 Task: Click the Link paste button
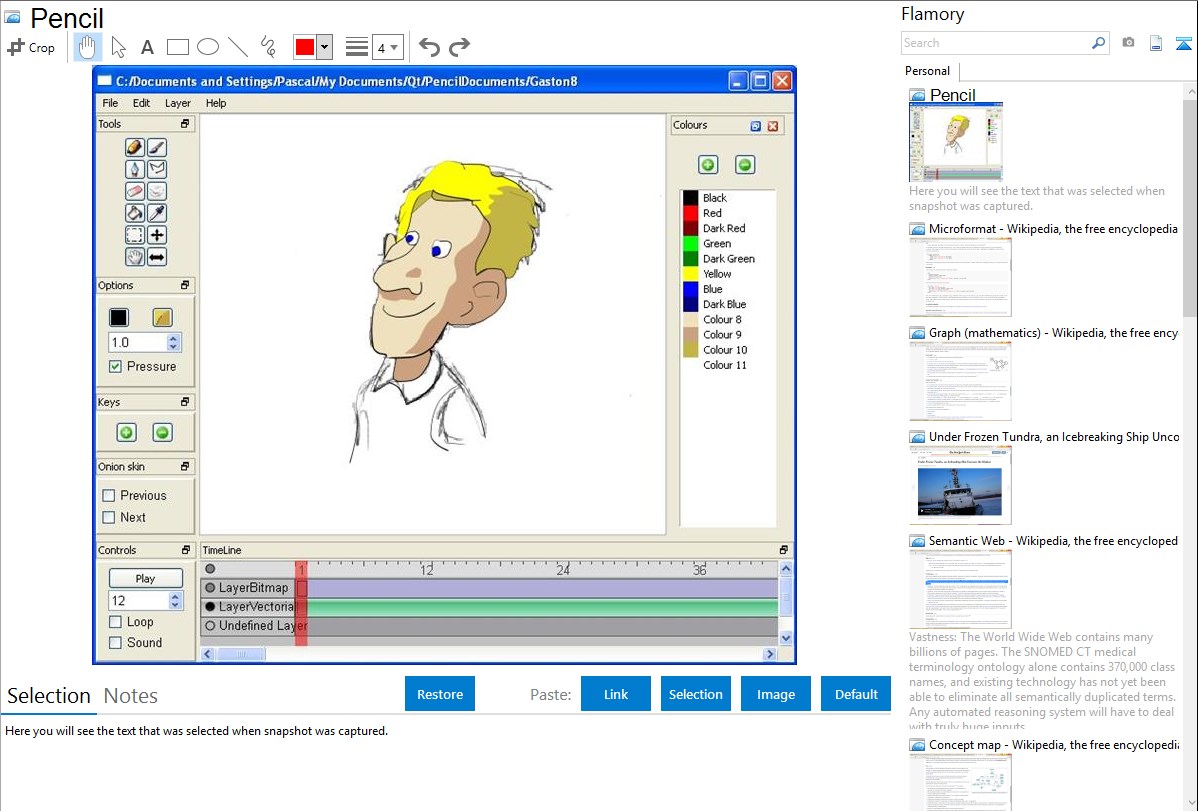616,694
